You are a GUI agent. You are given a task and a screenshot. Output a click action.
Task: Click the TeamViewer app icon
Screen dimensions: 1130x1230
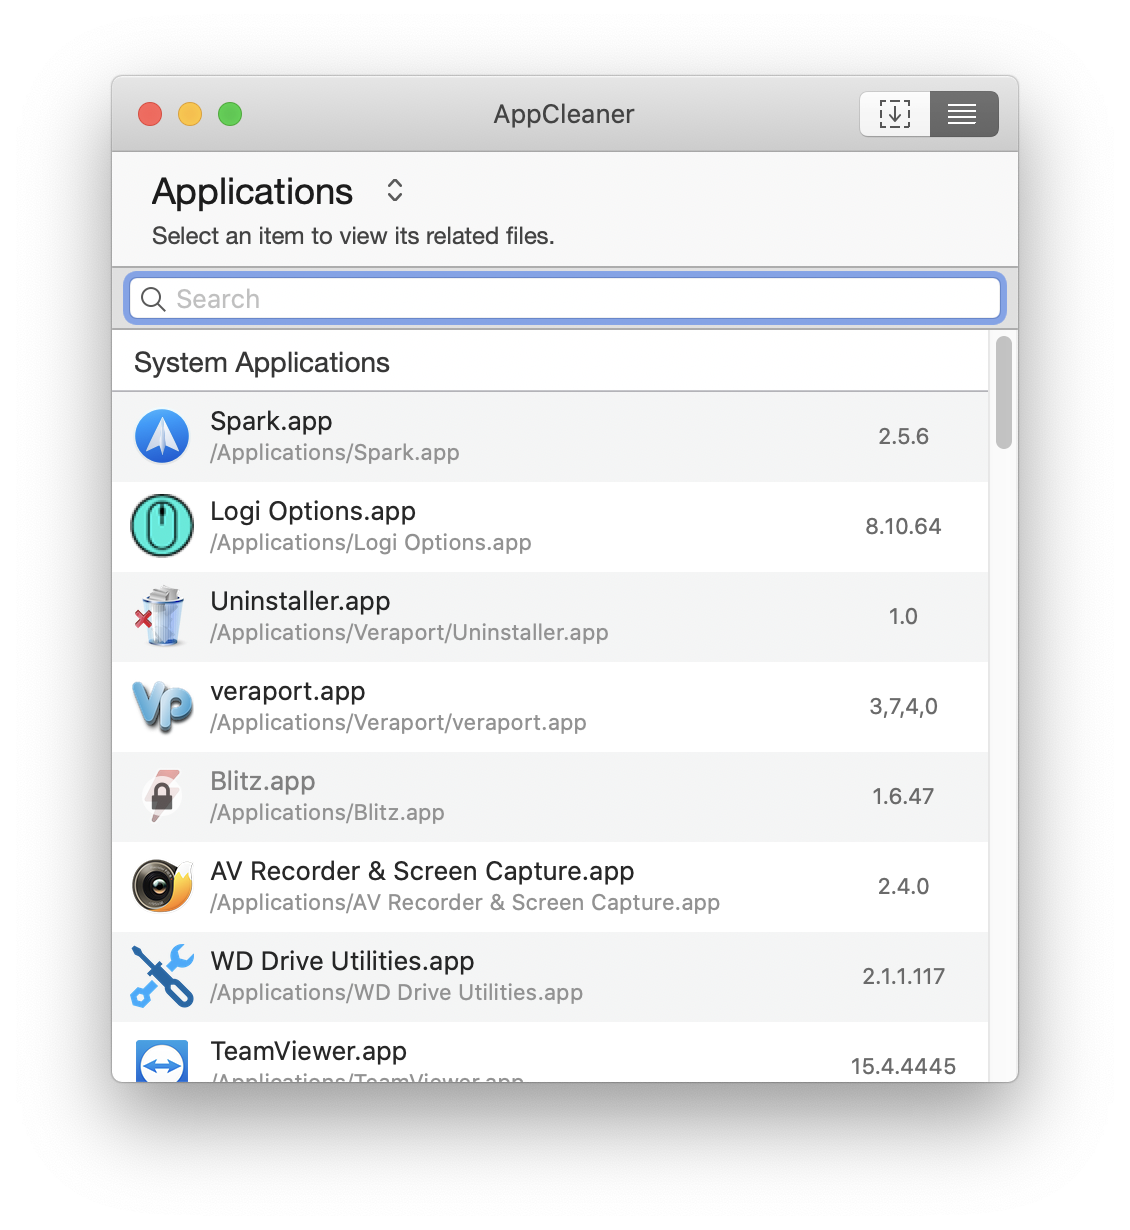coord(162,1061)
